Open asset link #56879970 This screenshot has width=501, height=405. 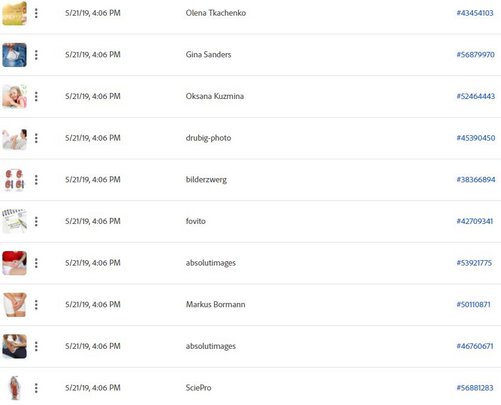click(475, 55)
